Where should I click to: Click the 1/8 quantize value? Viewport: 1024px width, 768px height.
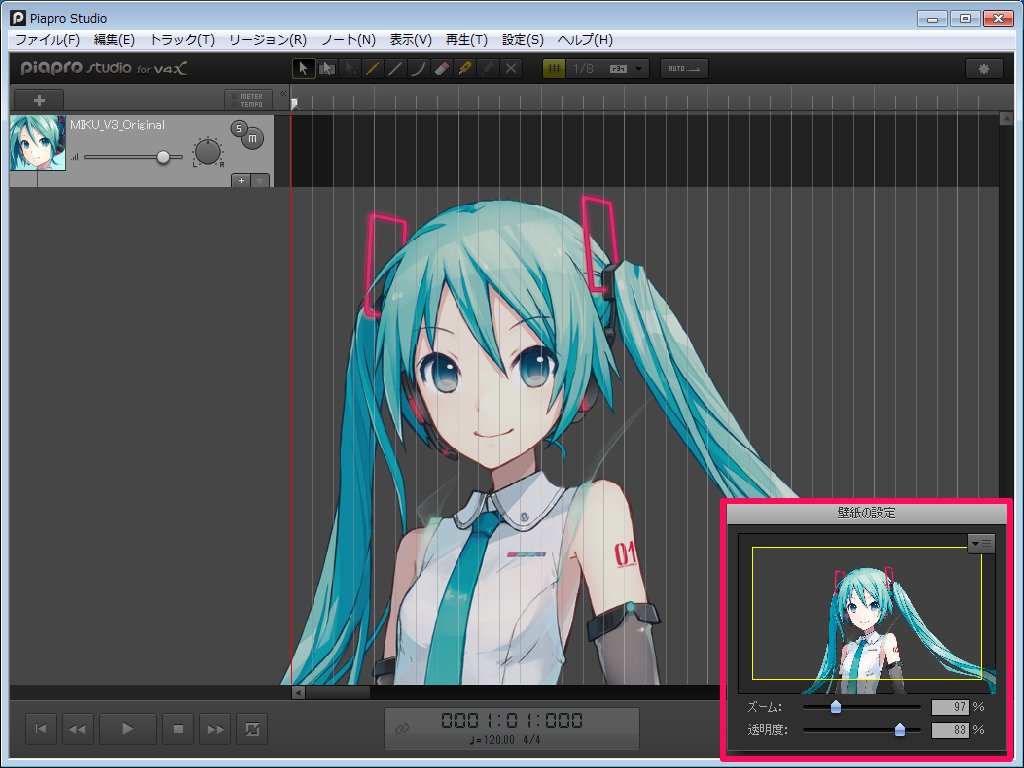[583, 69]
